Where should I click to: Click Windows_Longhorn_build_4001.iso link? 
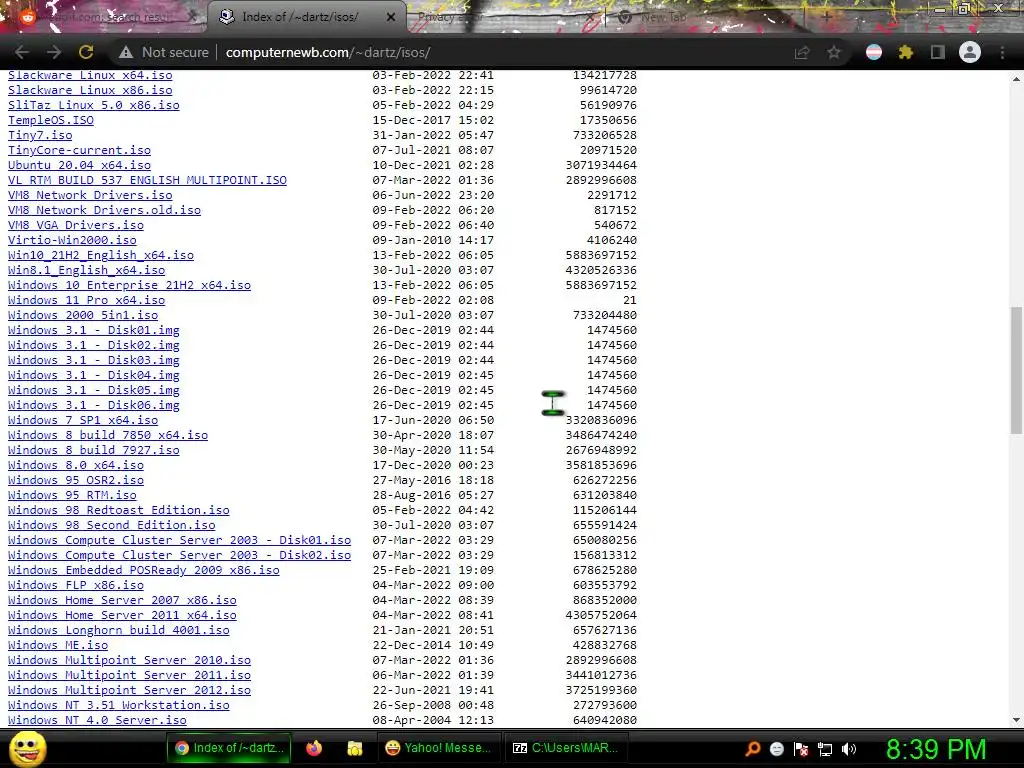tap(119, 630)
